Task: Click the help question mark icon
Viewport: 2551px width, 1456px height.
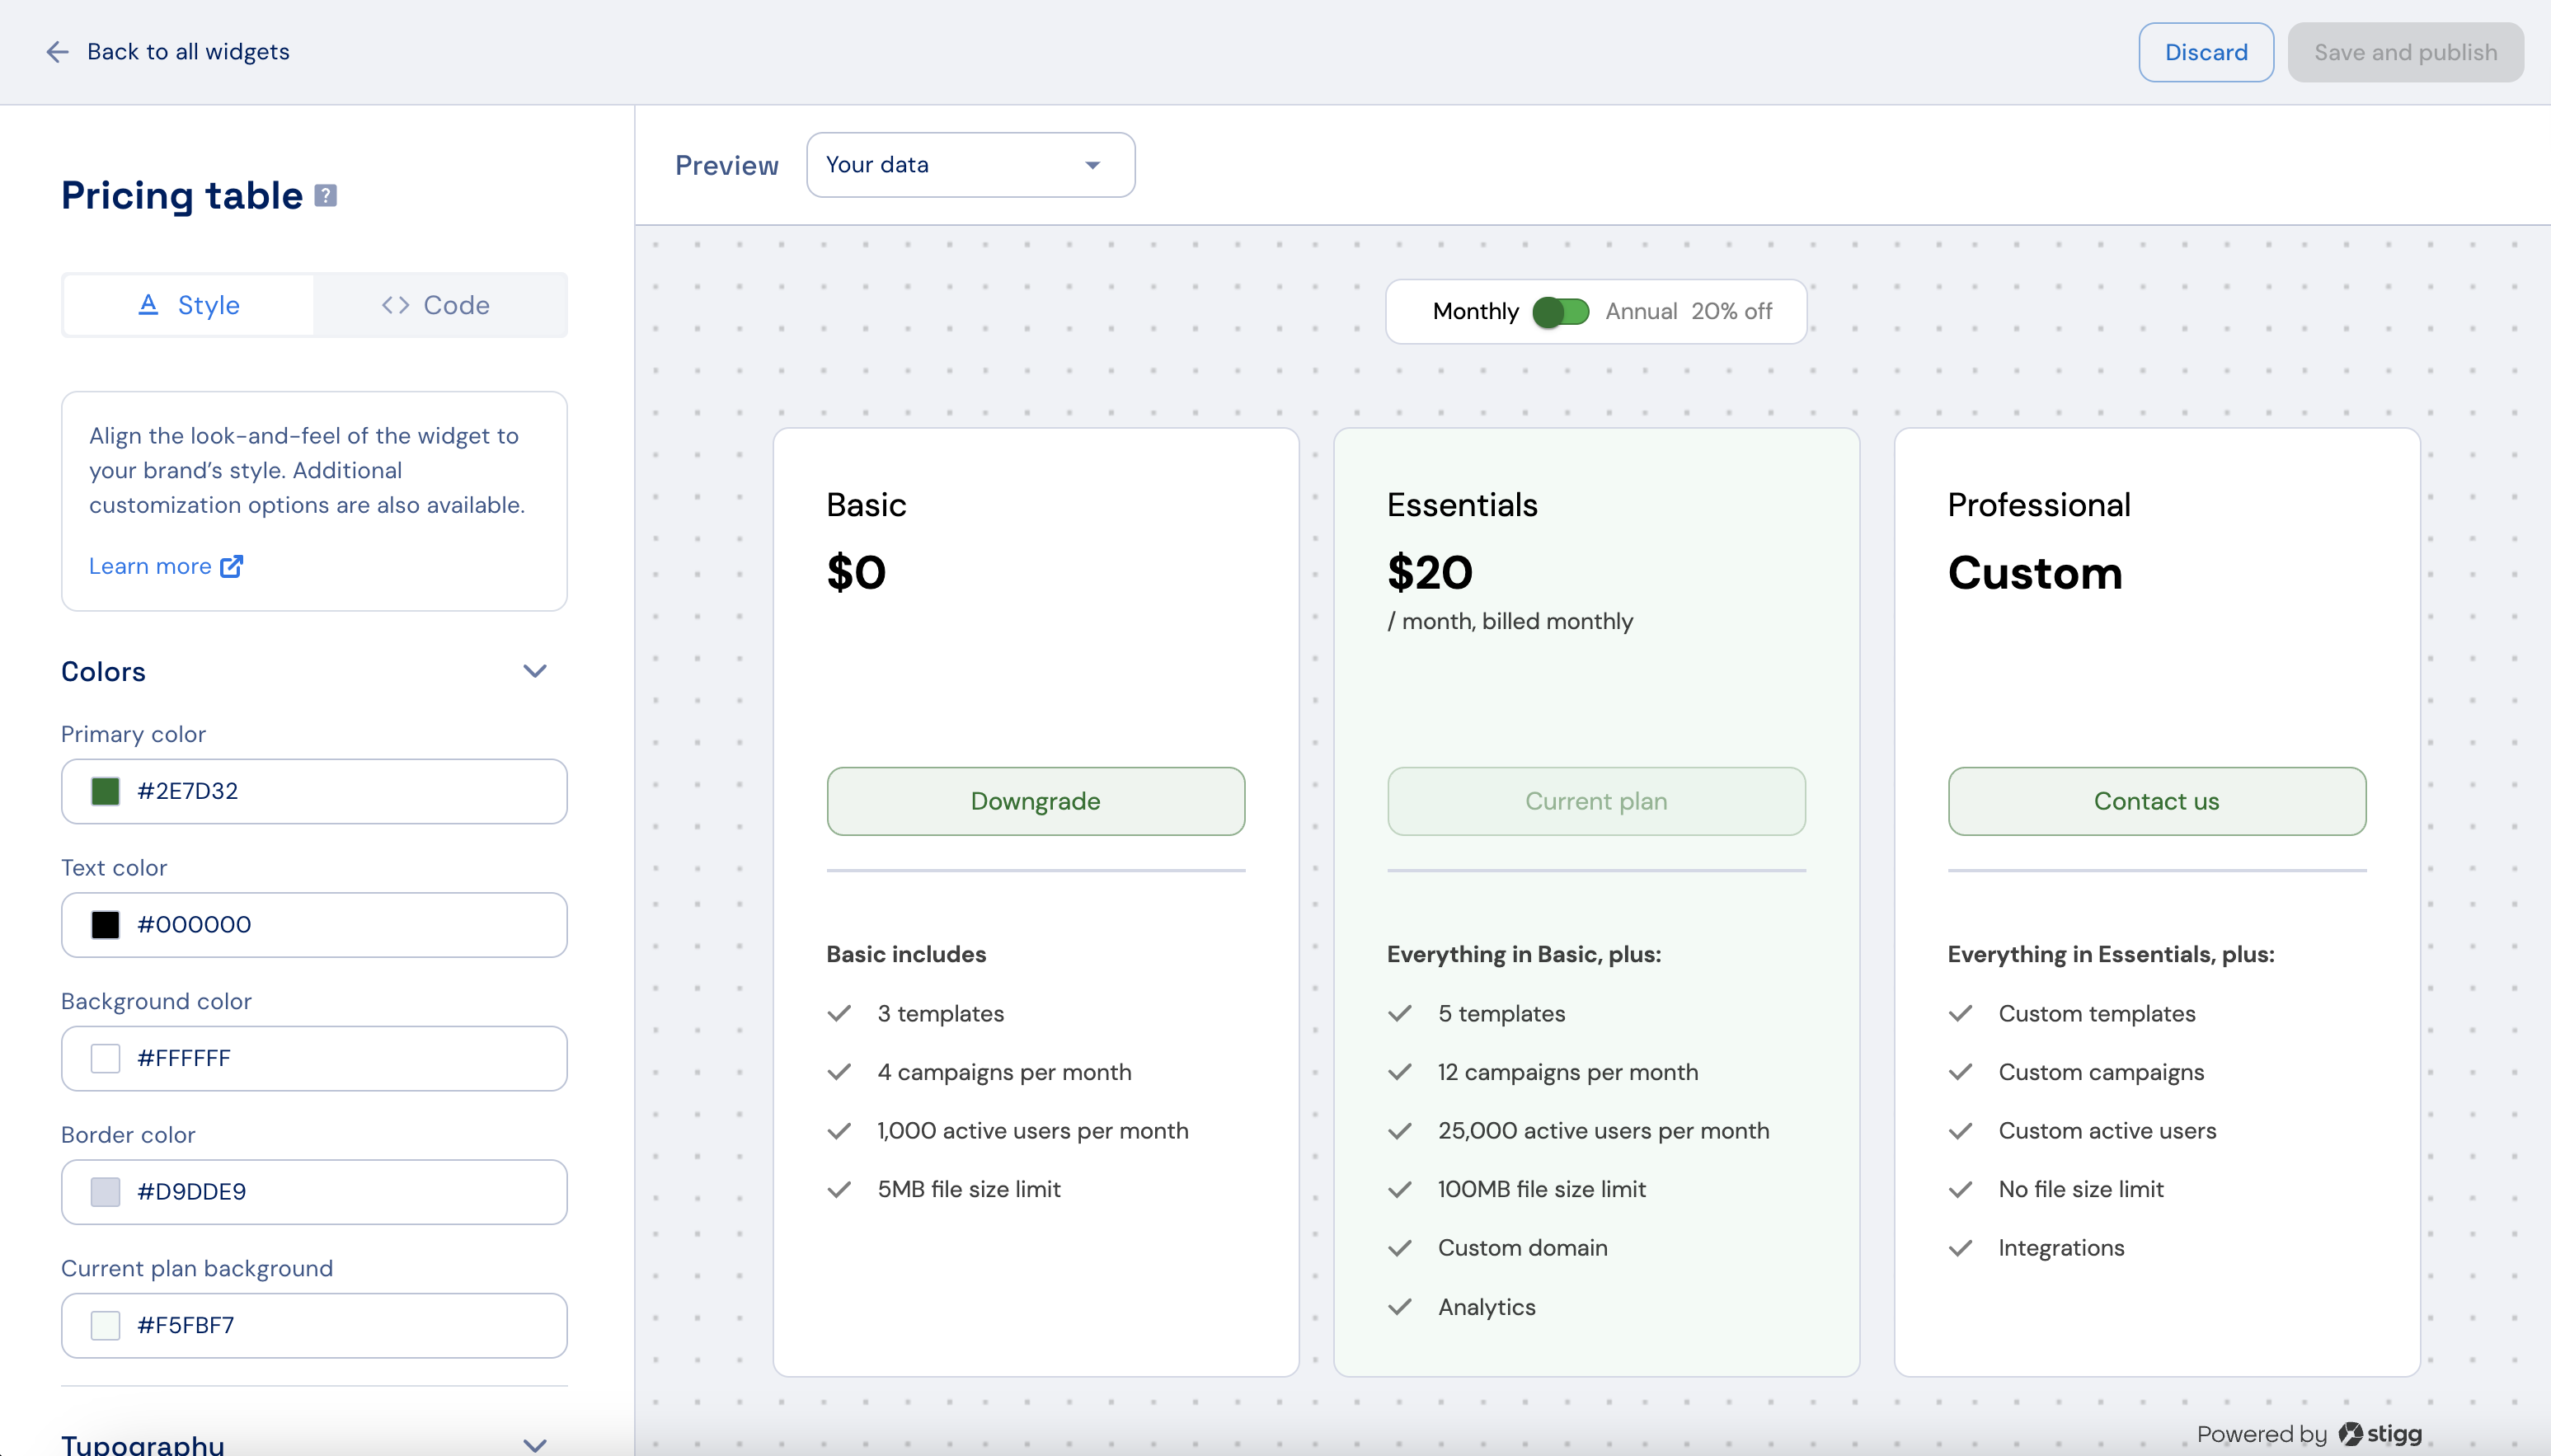Action: (325, 195)
